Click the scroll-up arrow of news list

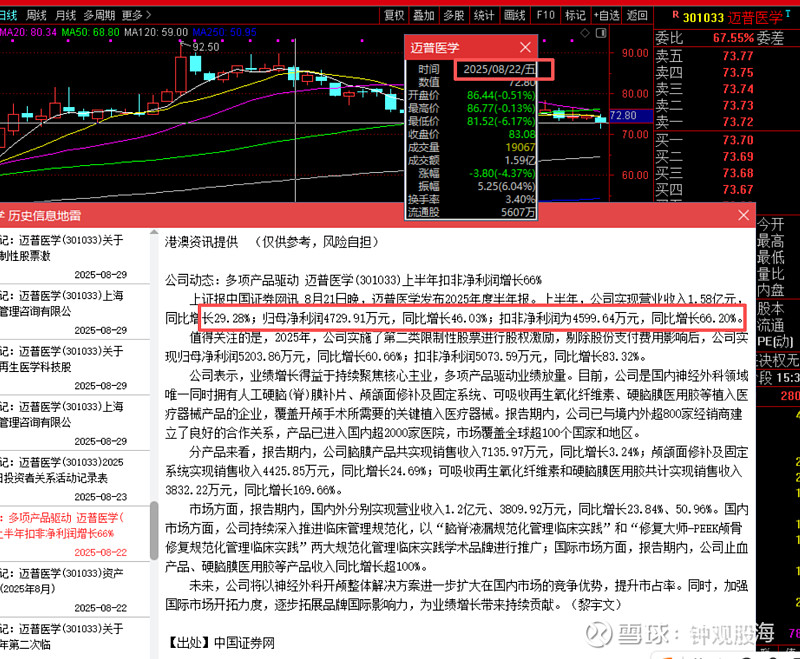tap(154, 233)
